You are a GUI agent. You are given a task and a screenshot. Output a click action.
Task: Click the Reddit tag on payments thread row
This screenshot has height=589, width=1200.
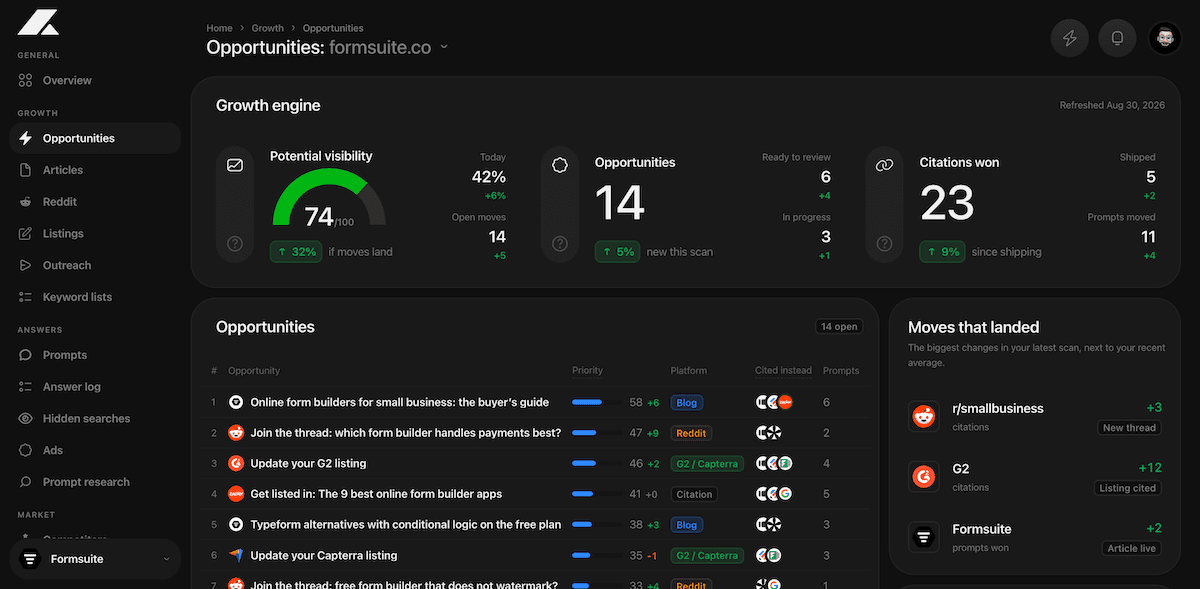pos(691,433)
